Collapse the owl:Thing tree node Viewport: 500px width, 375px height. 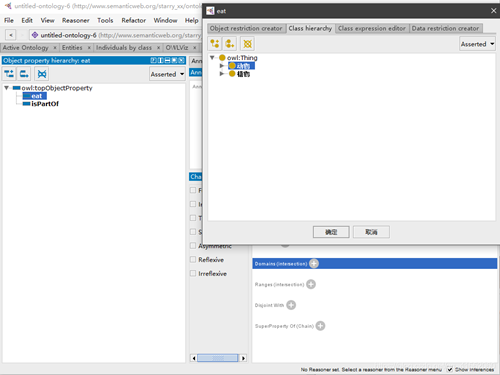click(x=212, y=58)
